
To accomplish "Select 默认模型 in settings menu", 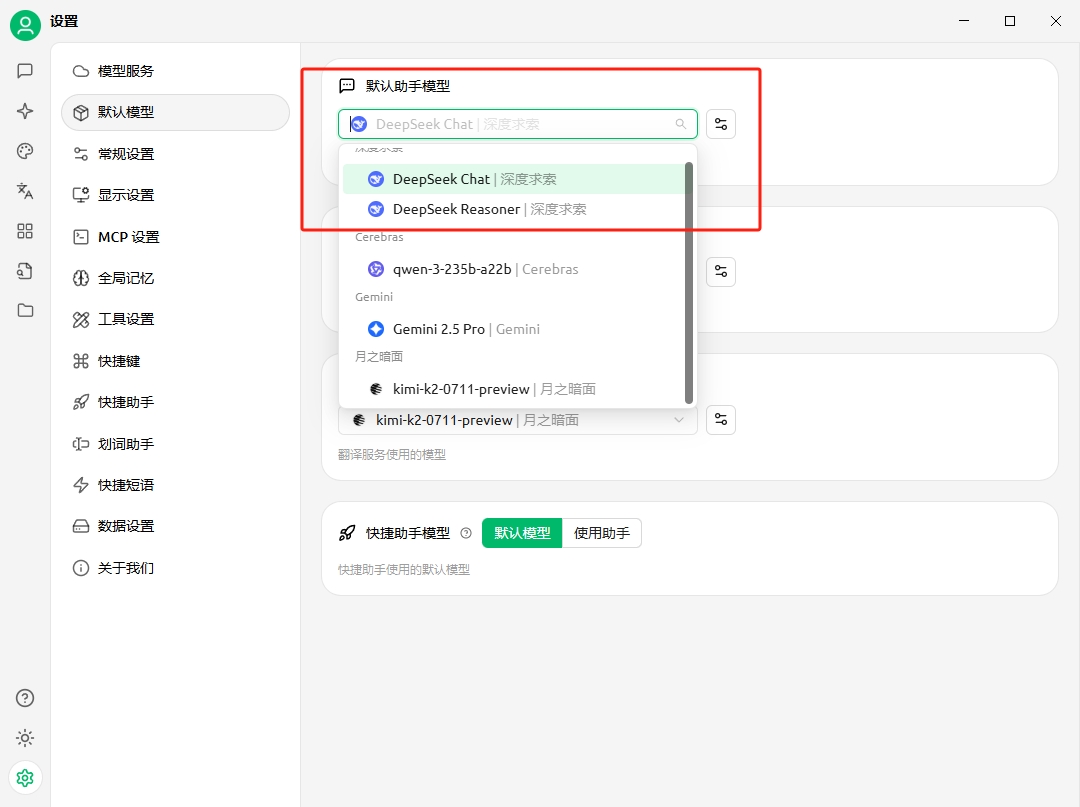I will coord(176,112).
